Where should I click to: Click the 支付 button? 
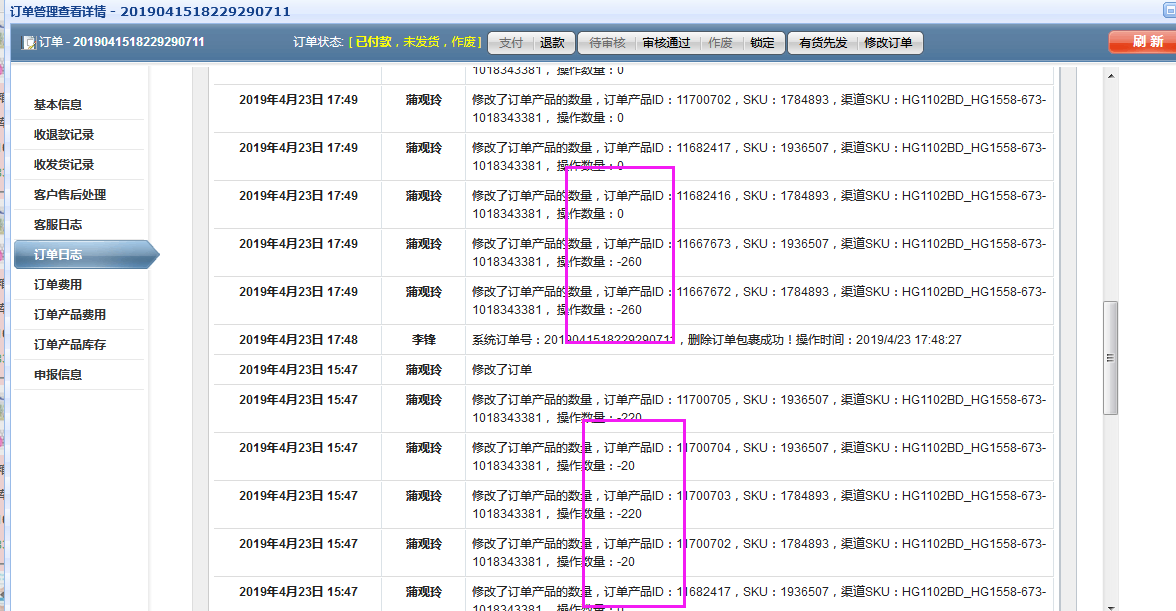coord(511,43)
